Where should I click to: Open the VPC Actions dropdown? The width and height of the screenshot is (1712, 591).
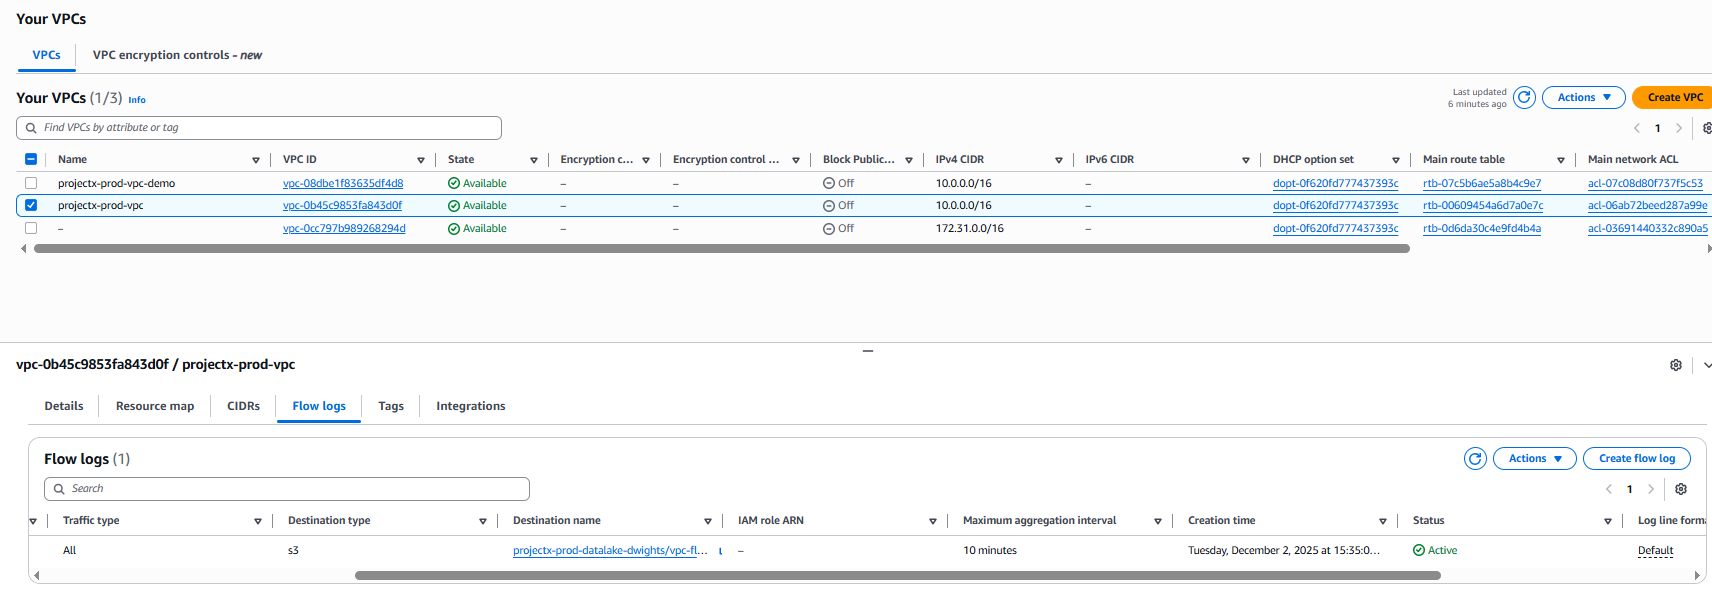(x=1584, y=97)
